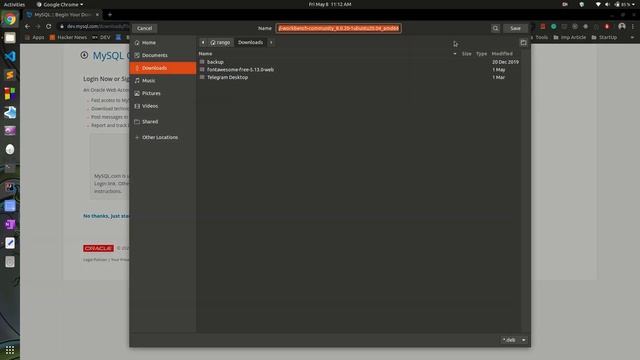Select Pictures in the sidebar
This screenshot has height=360, width=640.
point(163,93)
